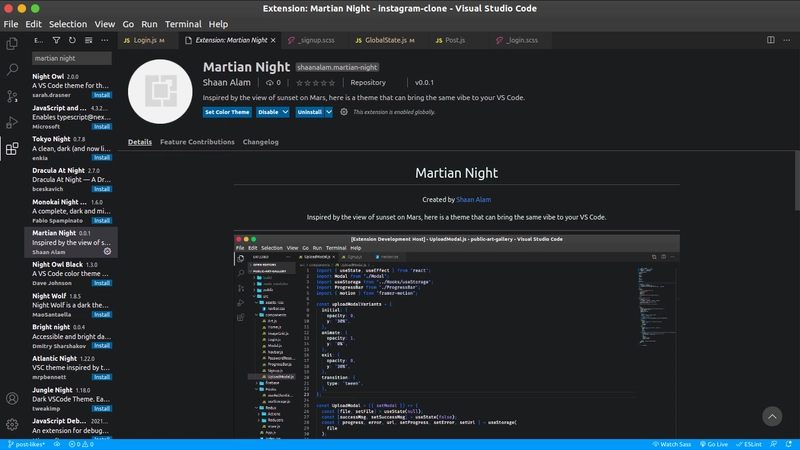
Task: Open editor more actions ellipsis
Action: (787, 40)
